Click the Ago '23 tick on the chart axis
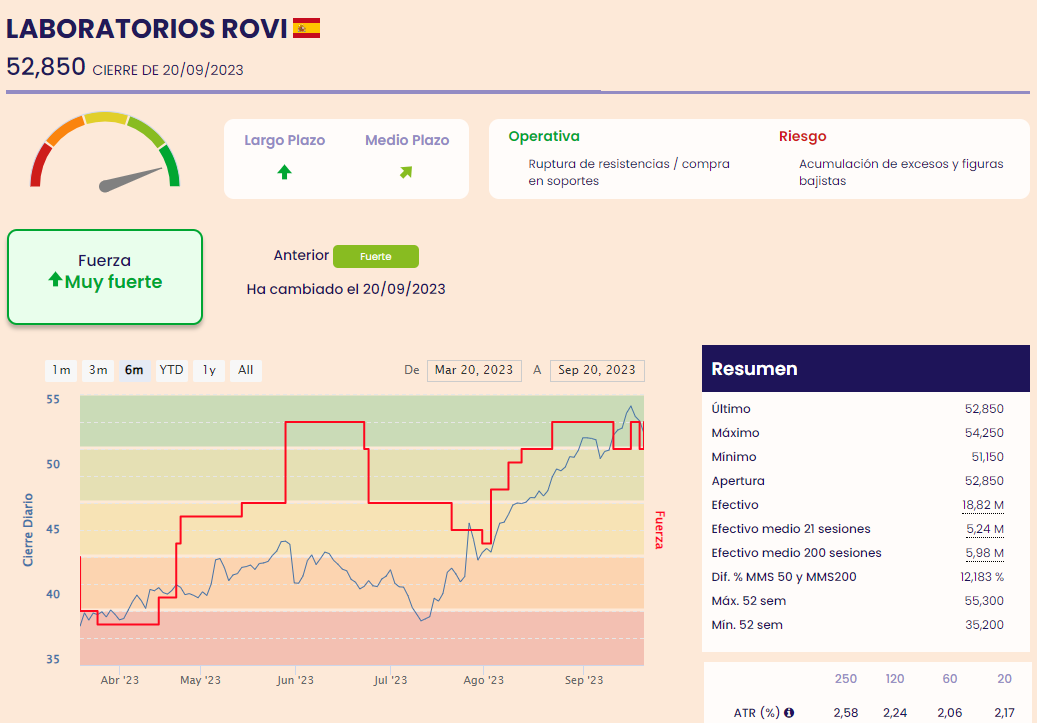1037x723 pixels. [483, 680]
